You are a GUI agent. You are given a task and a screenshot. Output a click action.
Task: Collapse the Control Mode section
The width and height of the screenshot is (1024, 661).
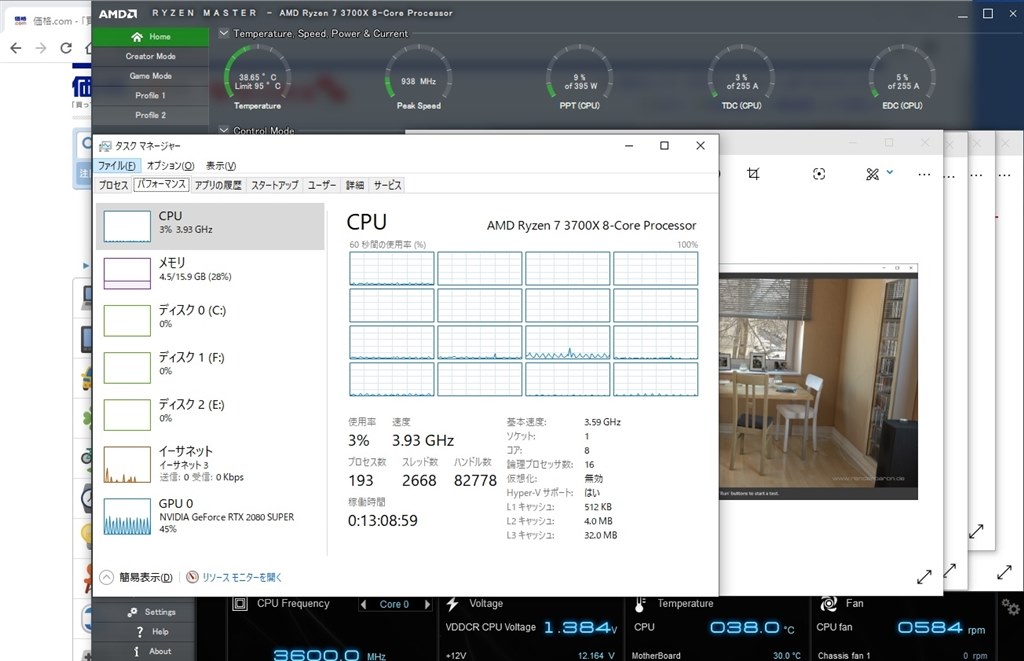pyautogui.click(x=224, y=130)
